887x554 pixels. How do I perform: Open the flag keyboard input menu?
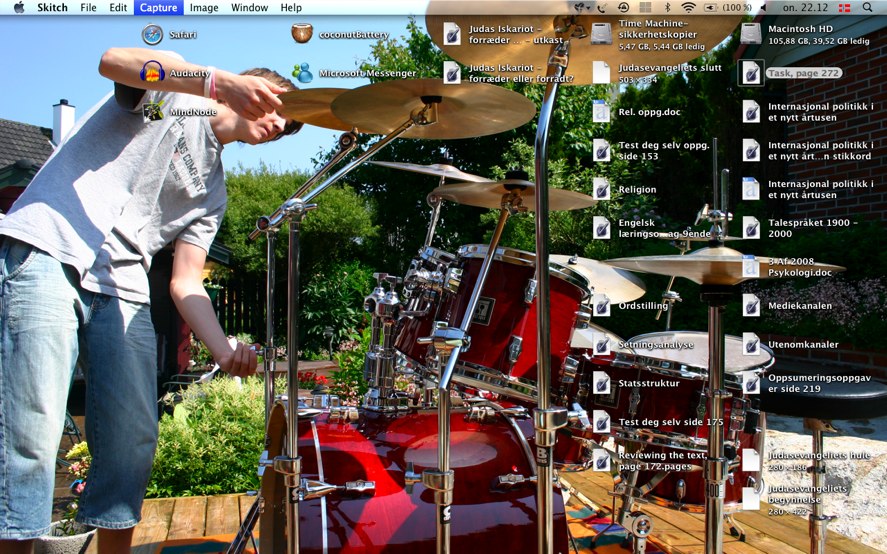(x=843, y=7)
